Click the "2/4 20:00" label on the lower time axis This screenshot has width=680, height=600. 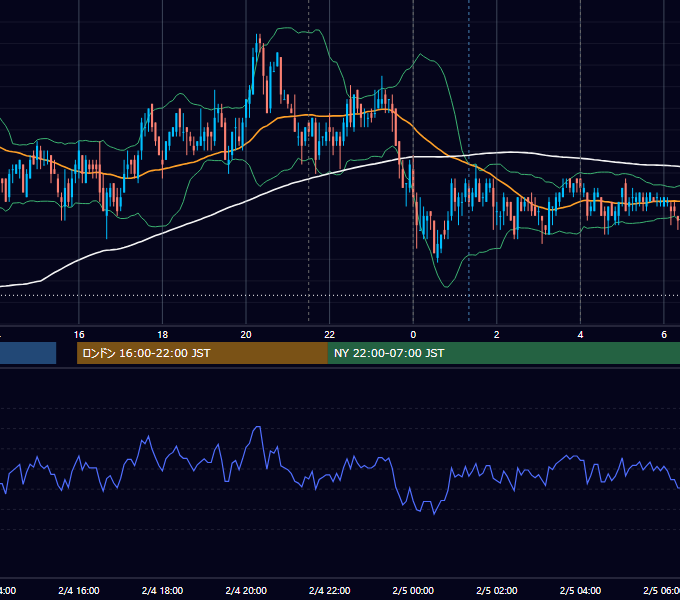click(x=246, y=591)
